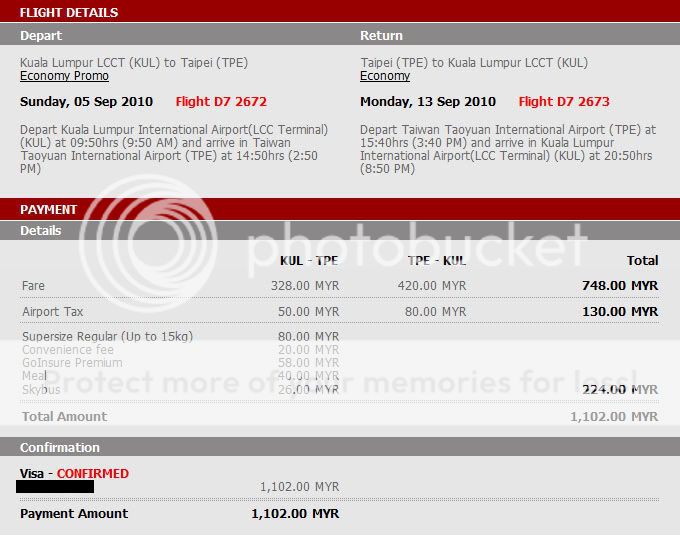Select the Kuala Lumpur LCCT to Taipei route
The image size is (680, 536).
[134, 63]
